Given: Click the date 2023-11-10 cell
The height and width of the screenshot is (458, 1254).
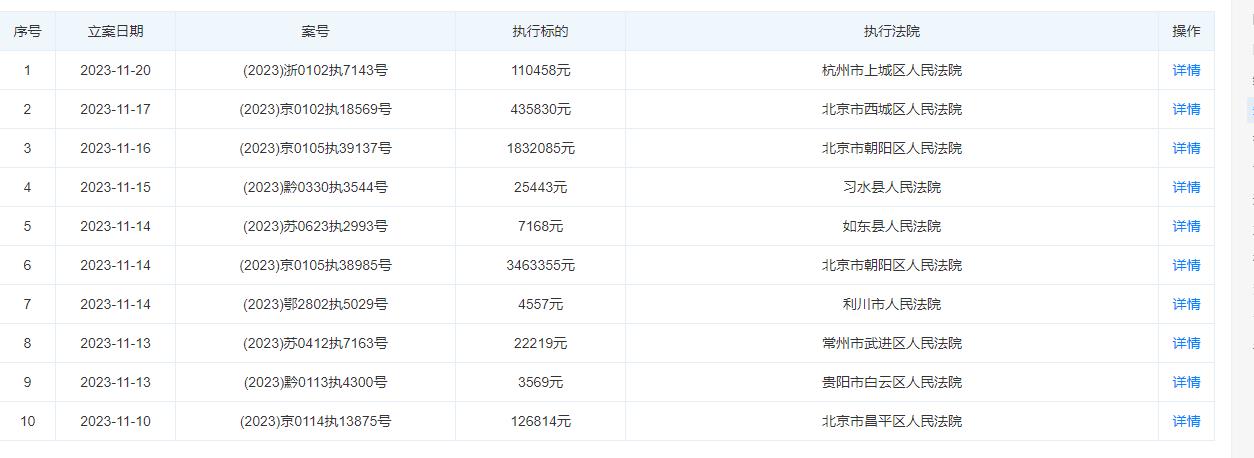Looking at the screenshot, I should pos(115,421).
